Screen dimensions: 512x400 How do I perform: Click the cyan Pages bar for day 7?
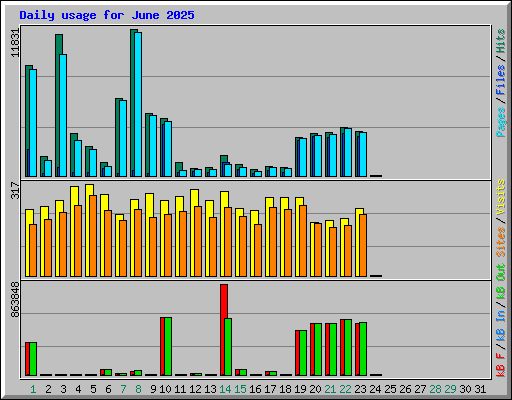click(x=123, y=138)
